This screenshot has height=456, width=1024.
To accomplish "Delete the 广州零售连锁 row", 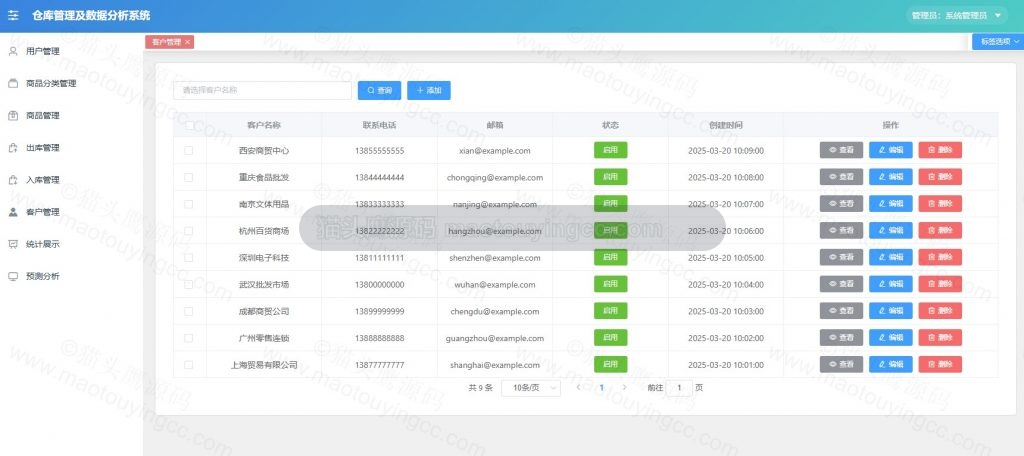I will [x=940, y=337].
